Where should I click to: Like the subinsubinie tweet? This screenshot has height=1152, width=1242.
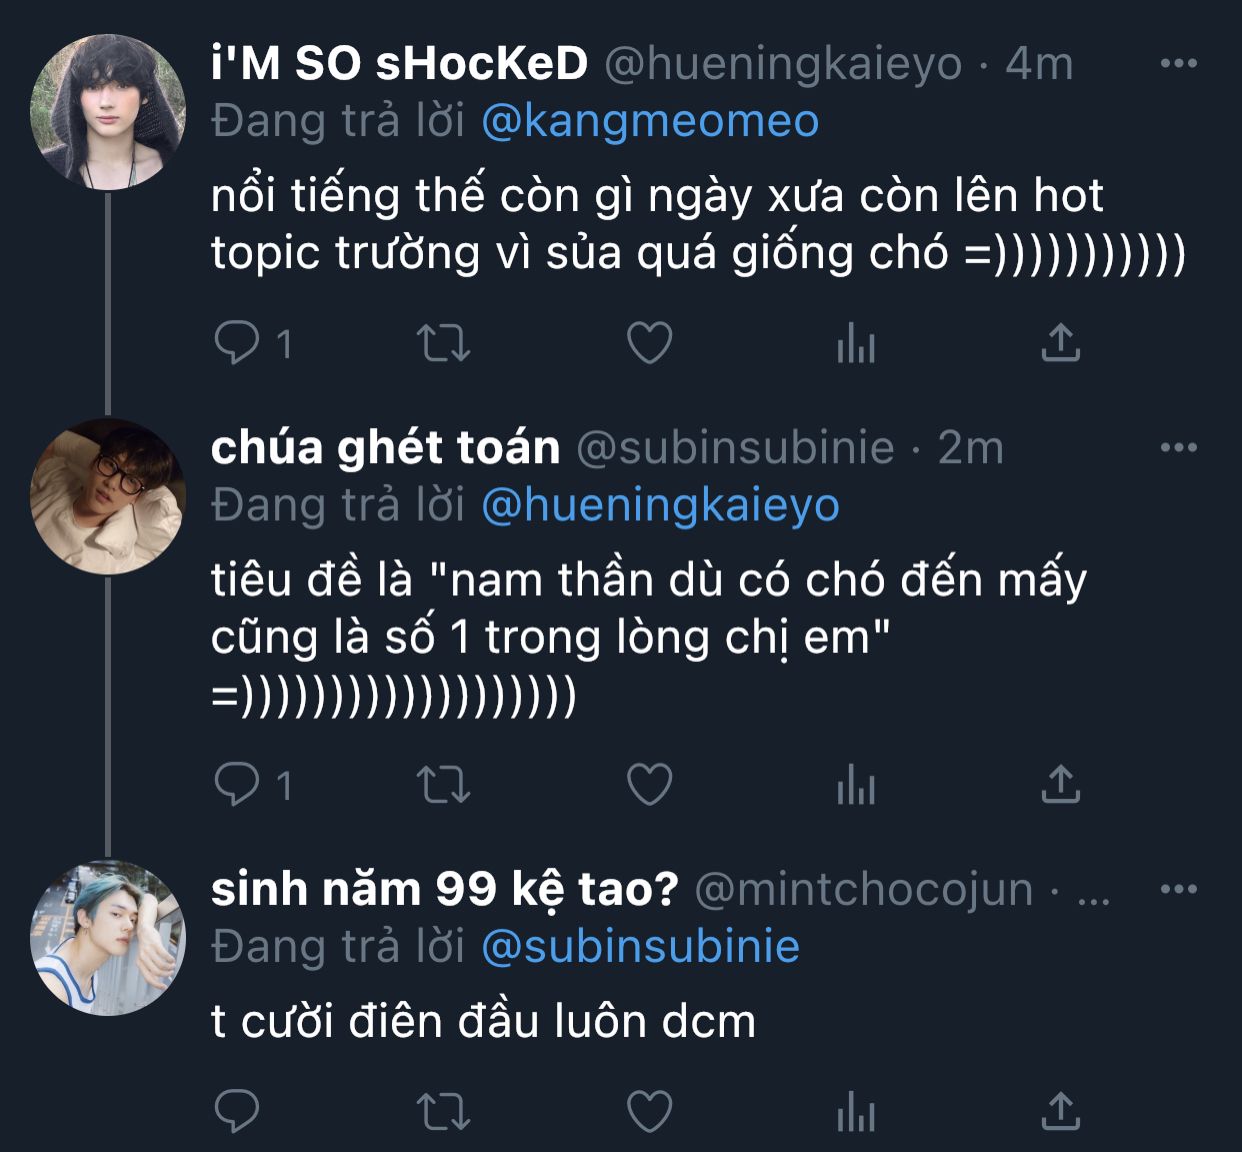tap(649, 785)
